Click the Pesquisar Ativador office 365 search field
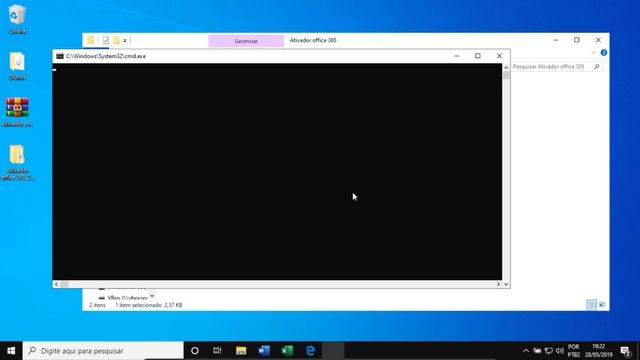The width and height of the screenshot is (640, 360). point(557,67)
